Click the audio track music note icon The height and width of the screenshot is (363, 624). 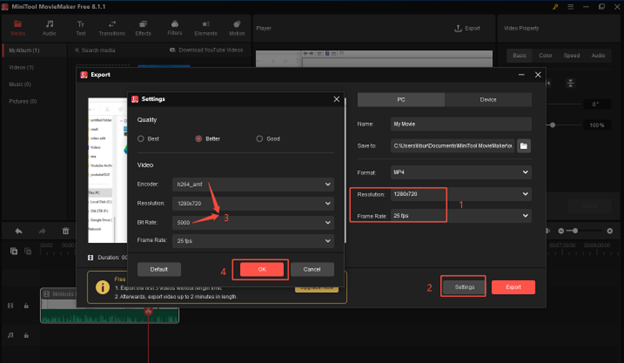pos(11,336)
